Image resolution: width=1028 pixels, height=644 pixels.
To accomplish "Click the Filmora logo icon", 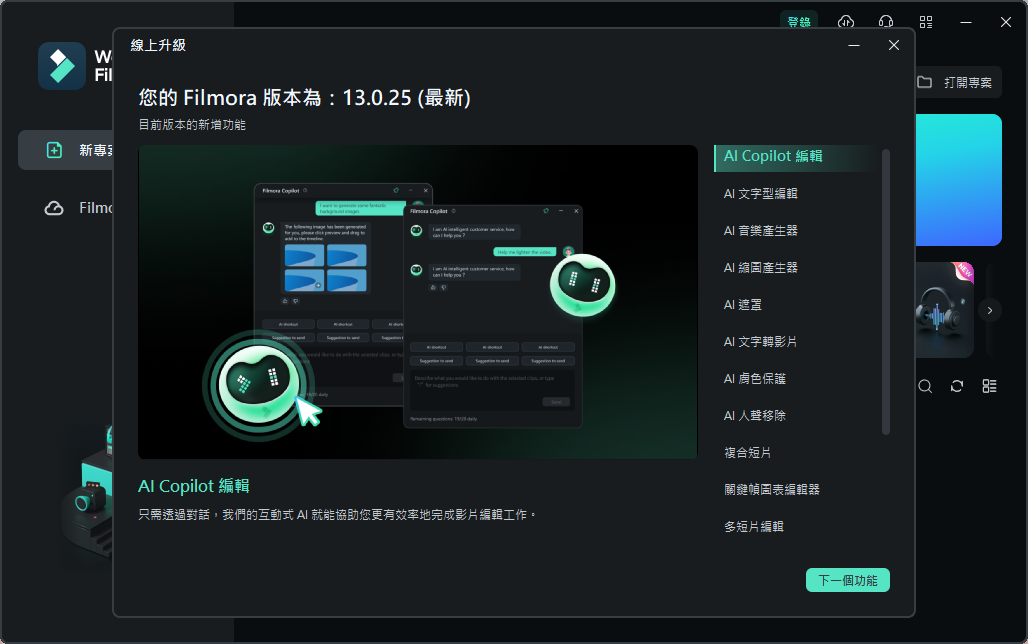I will tap(62, 66).
